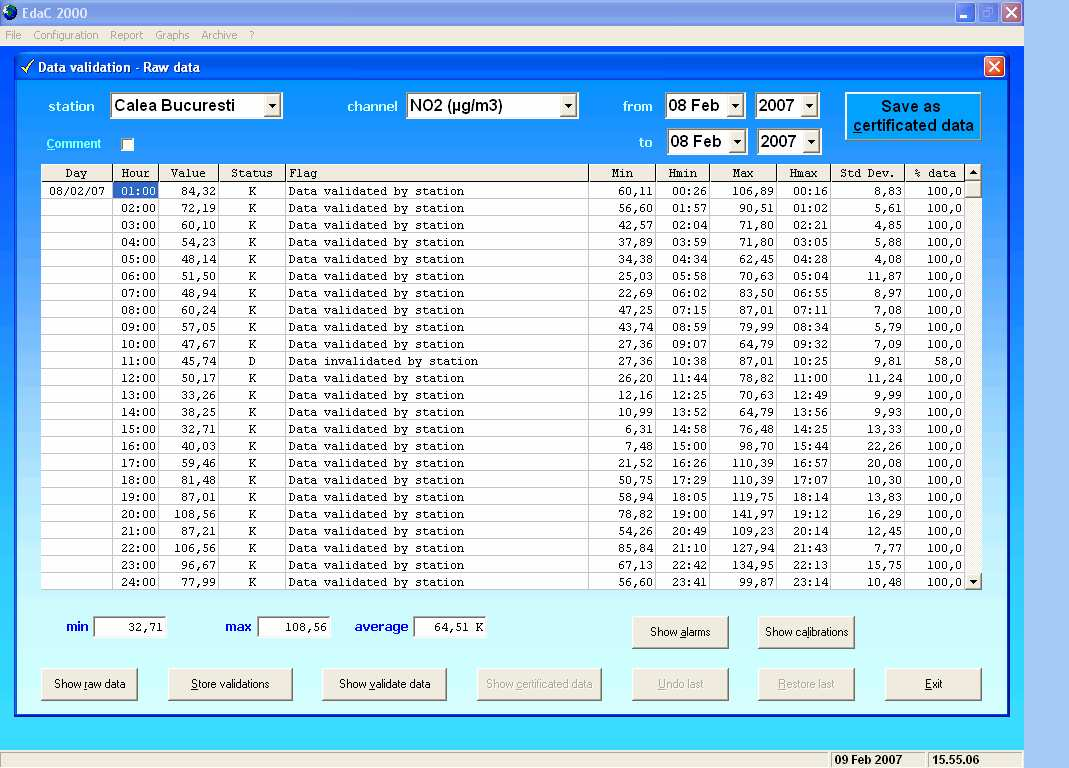Expand the from-date year 2007 dropdown

point(809,106)
